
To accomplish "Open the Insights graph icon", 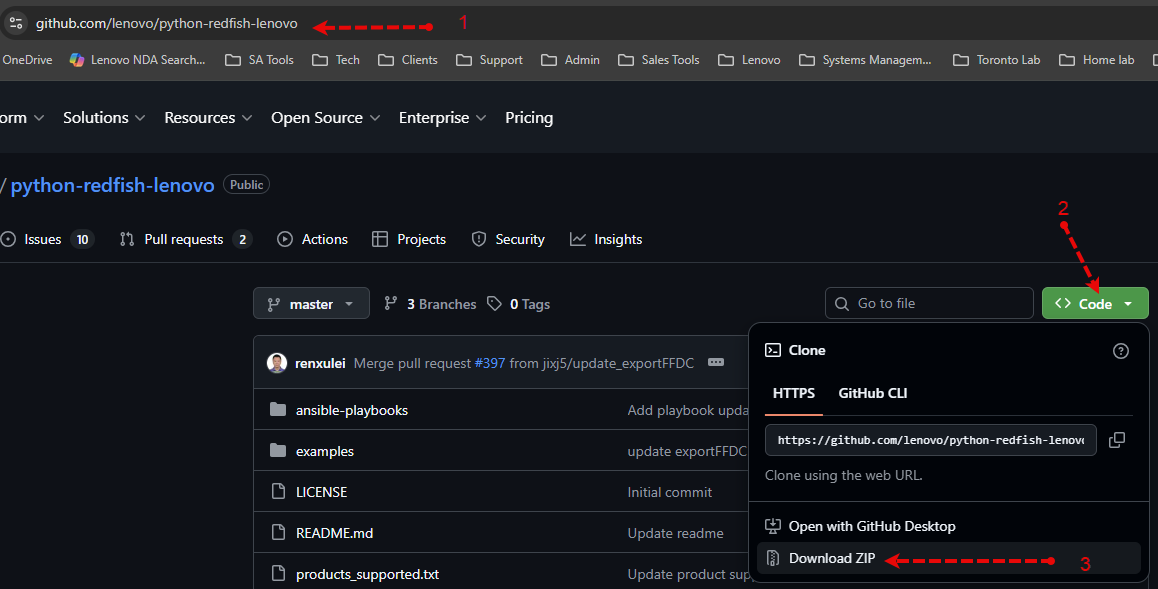I will point(578,239).
